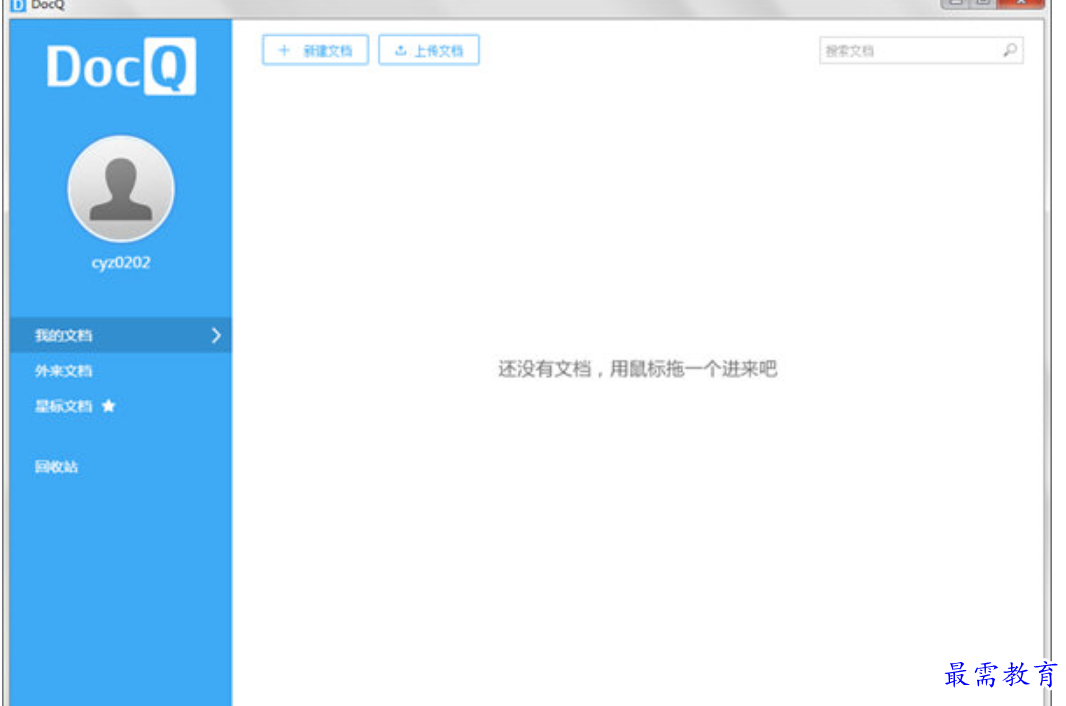This screenshot has width=1066, height=706.
Task: Click the DocQ app icon in title bar
Action: tap(18, 4)
